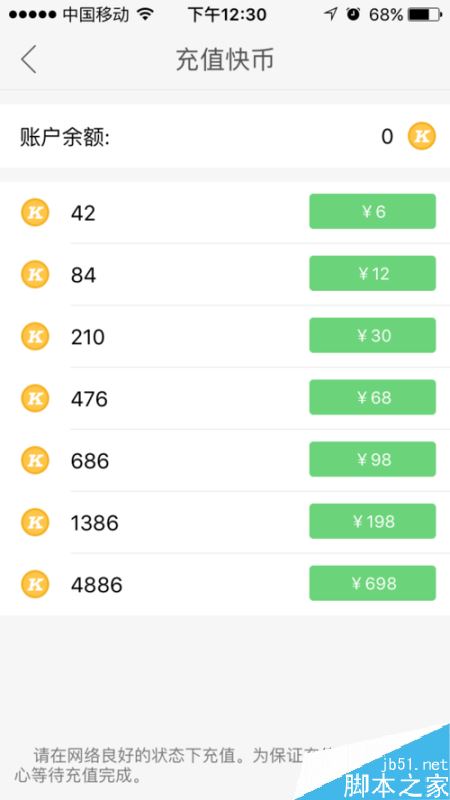
Task: Click the ¥698 recharge button
Action: [372, 583]
